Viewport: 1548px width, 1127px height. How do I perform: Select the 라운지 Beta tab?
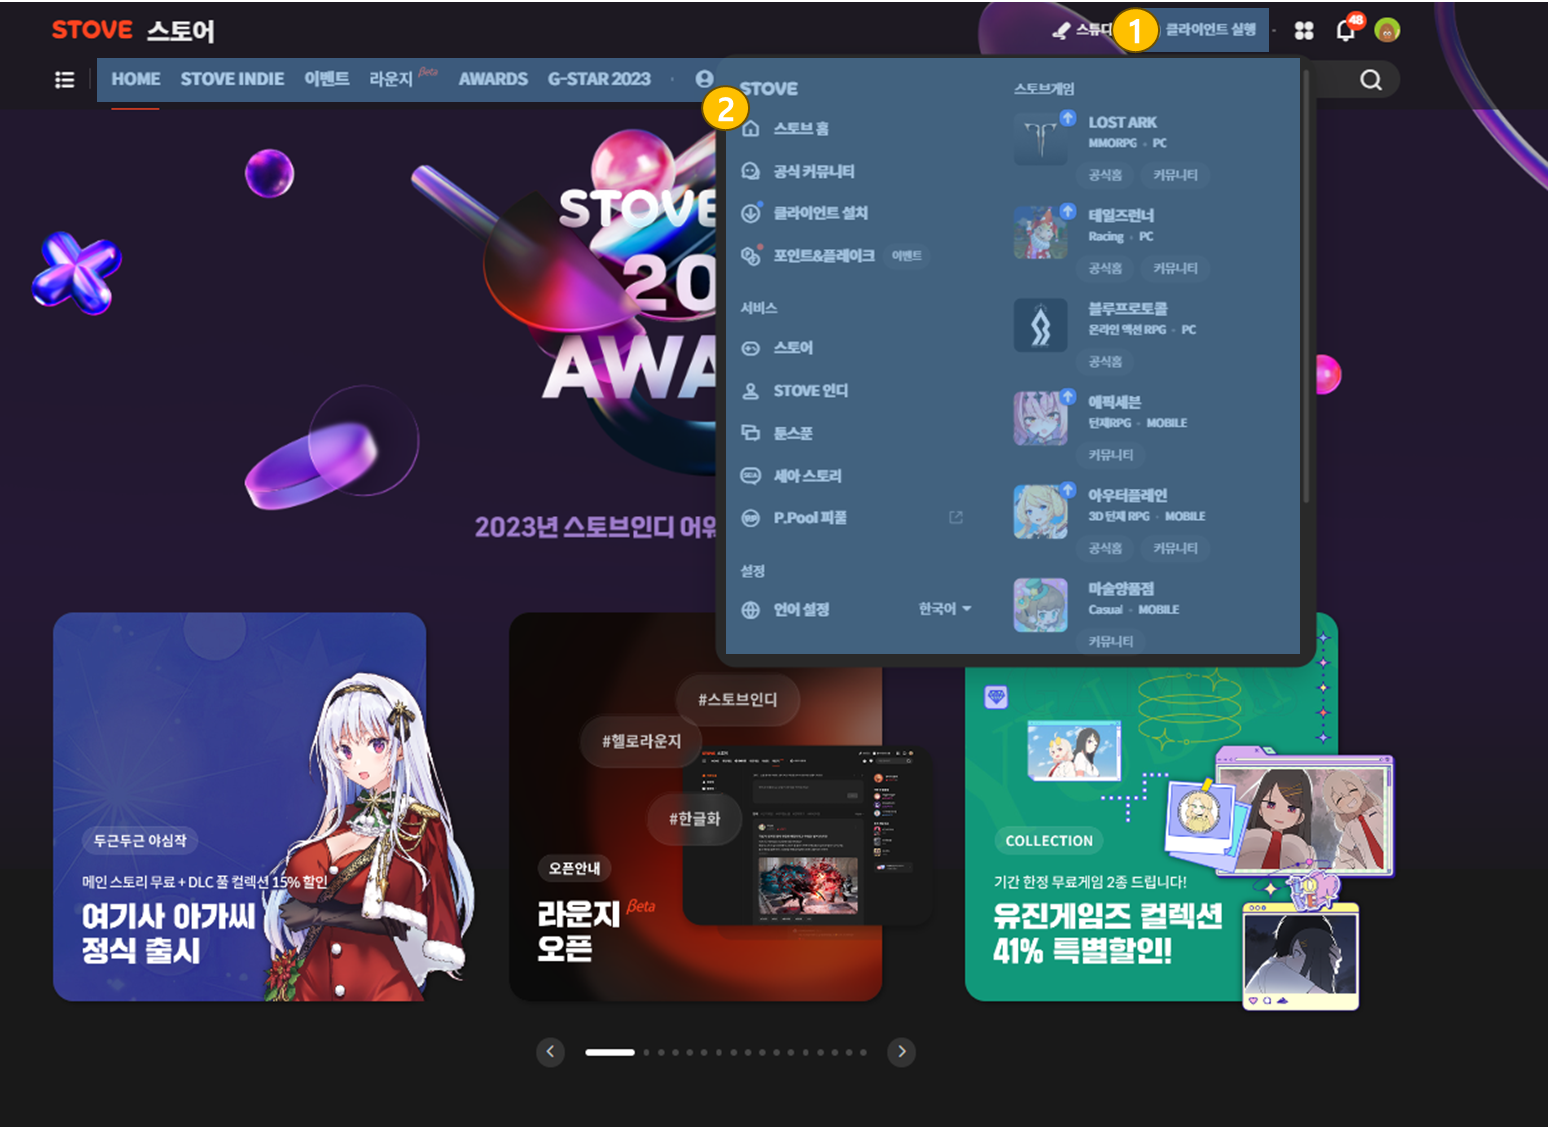coord(403,78)
